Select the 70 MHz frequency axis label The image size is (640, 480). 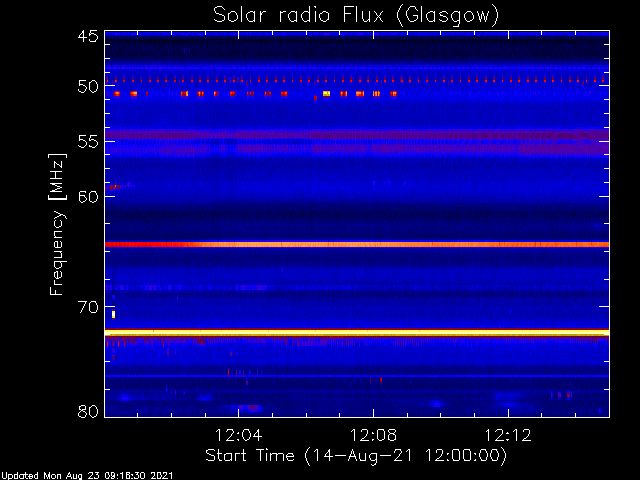point(88,307)
